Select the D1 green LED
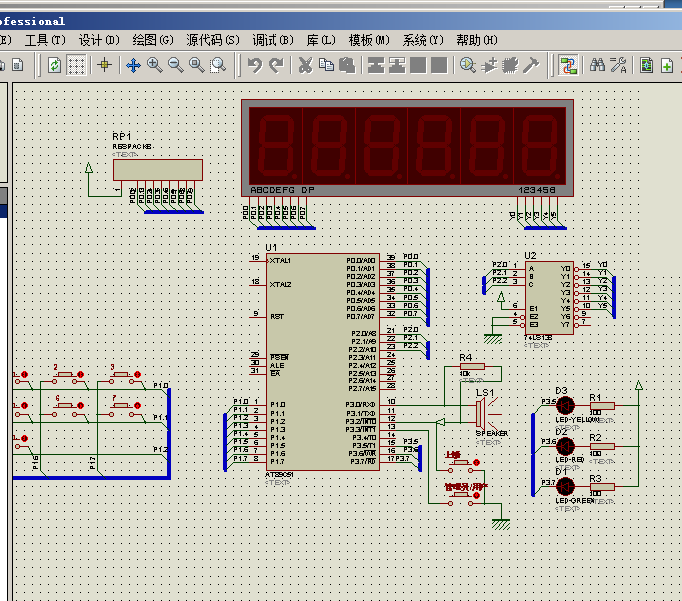 tap(565, 486)
